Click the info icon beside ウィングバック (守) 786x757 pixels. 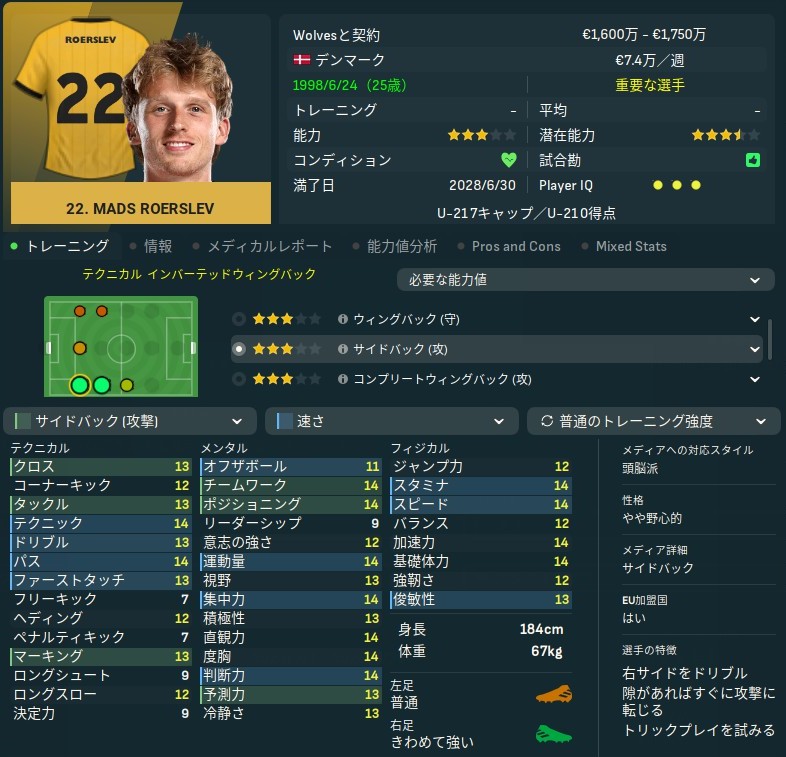click(x=342, y=319)
